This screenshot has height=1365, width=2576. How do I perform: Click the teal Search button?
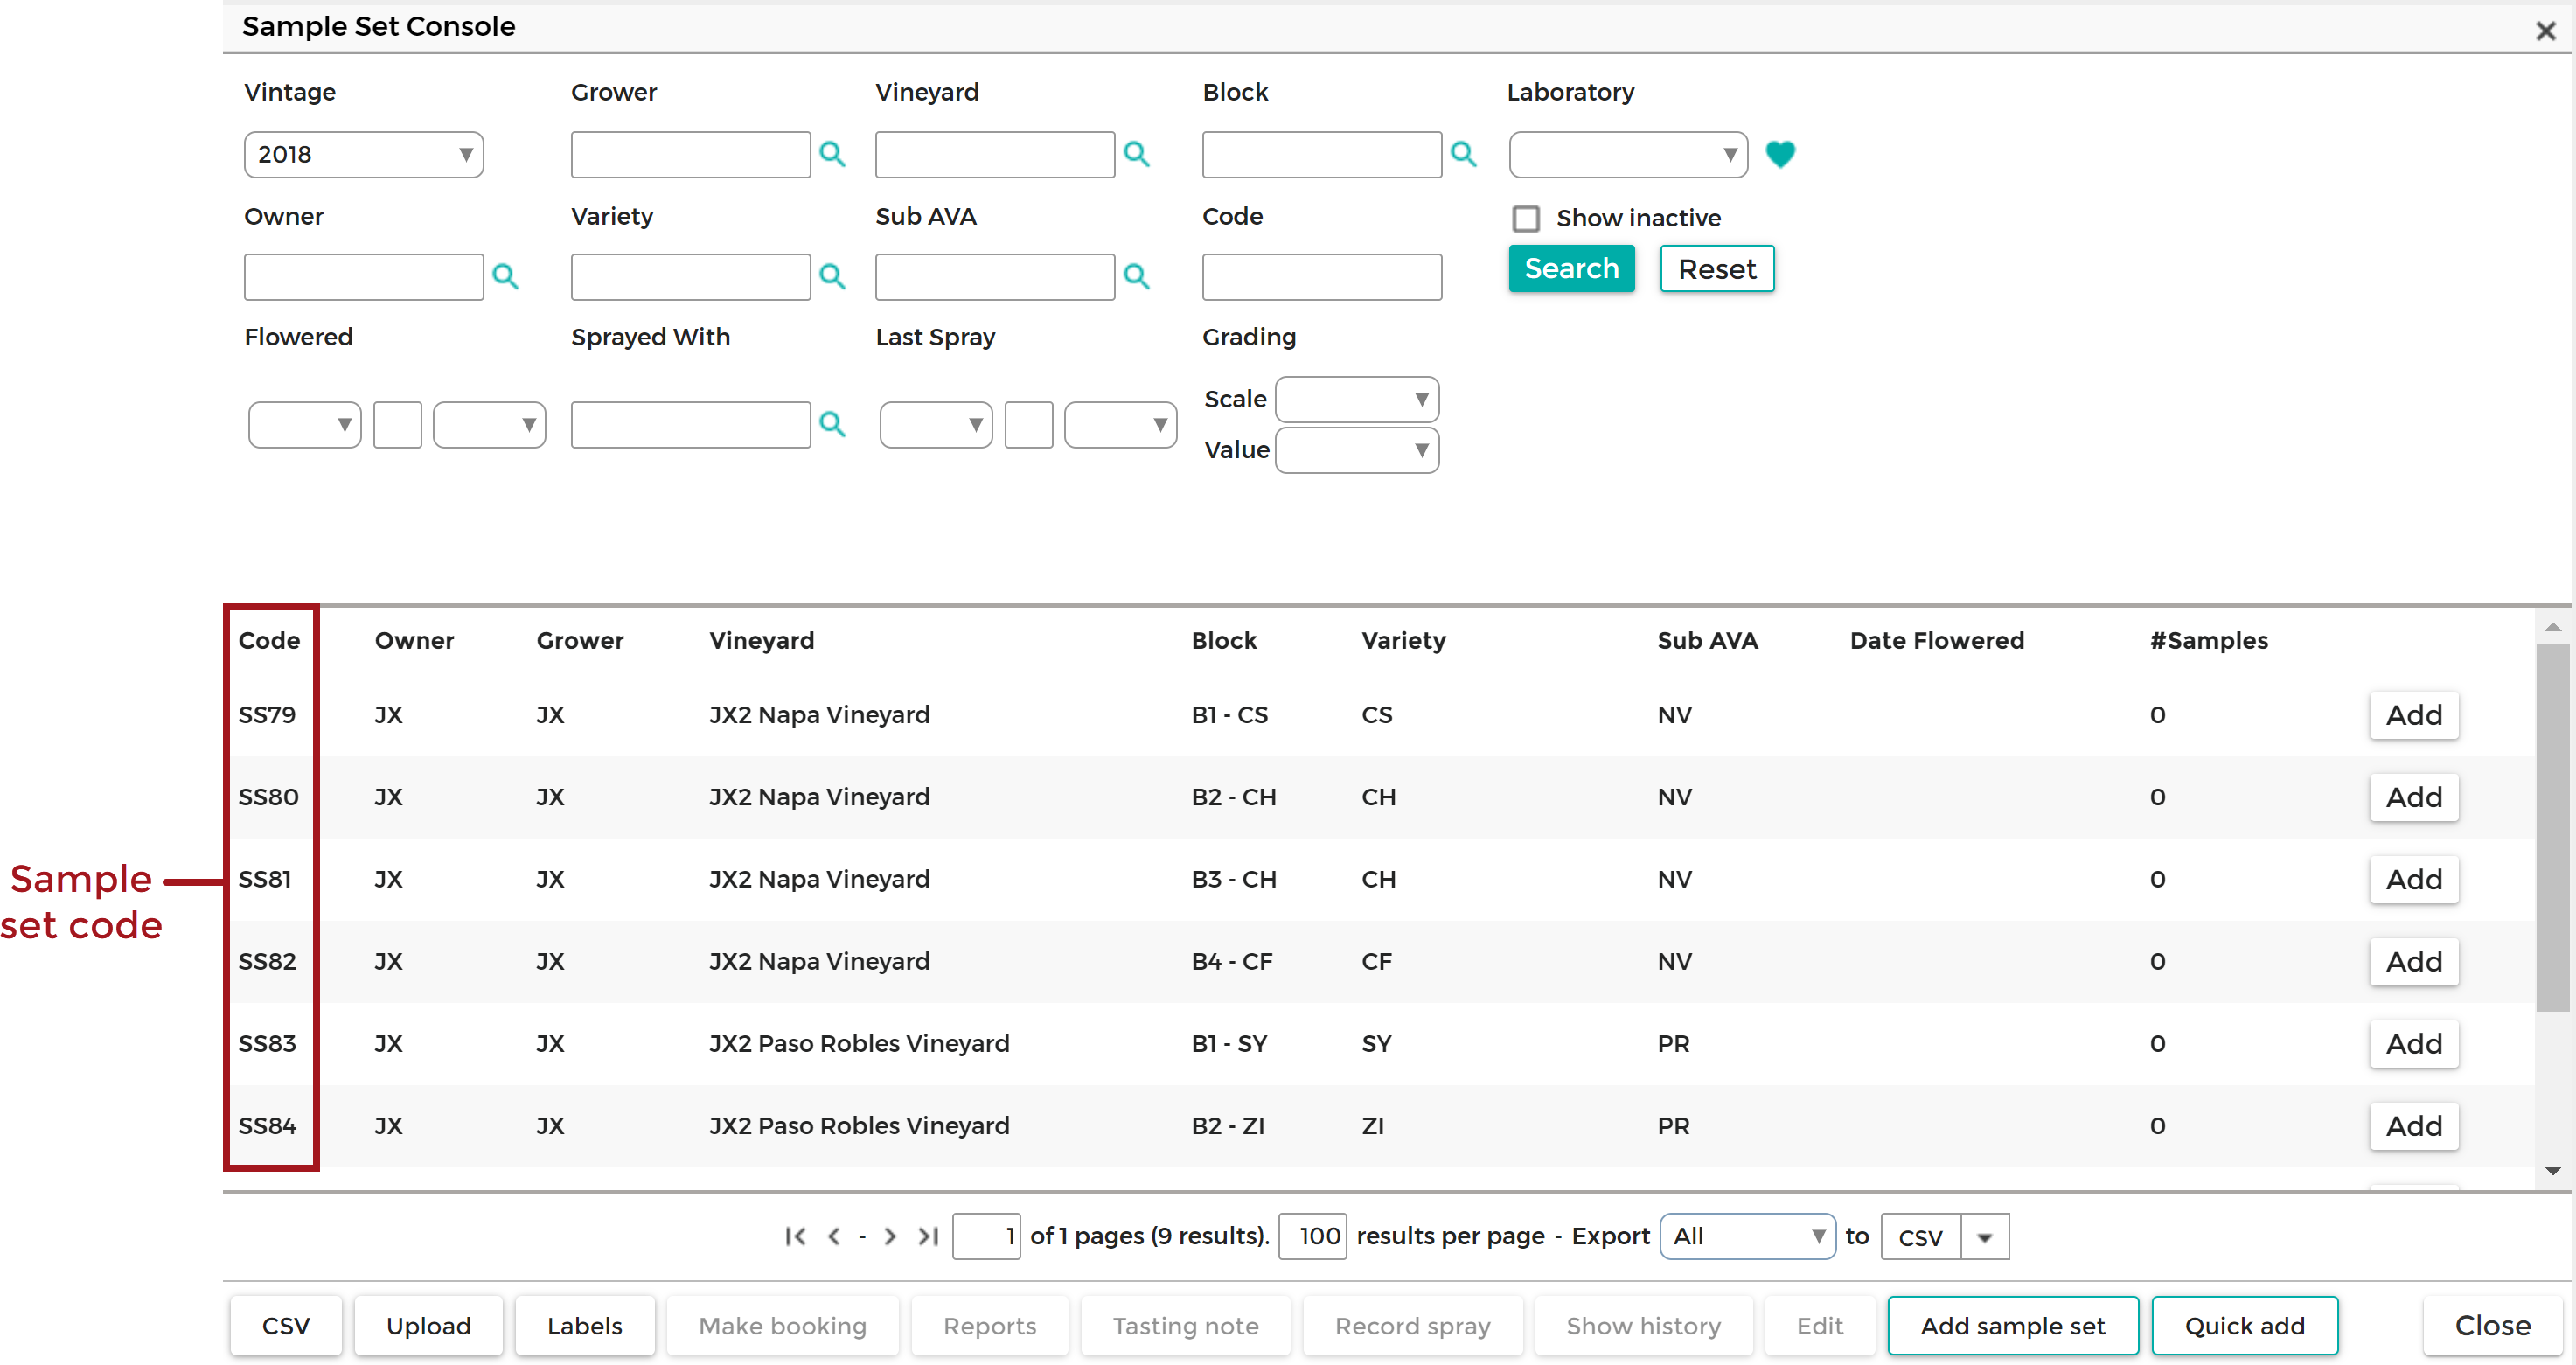tap(1571, 268)
